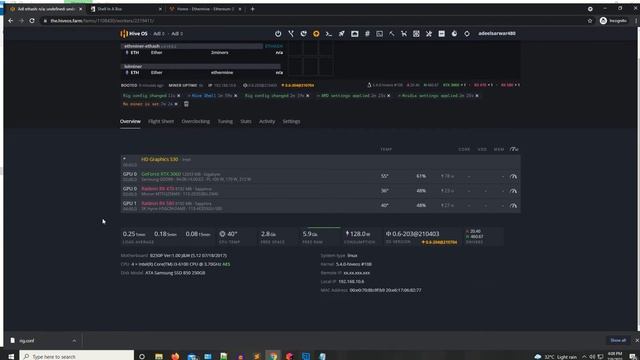The height and width of the screenshot is (360, 640).
Task: Click the Hive OS logo
Action: click(x=134, y=33)
